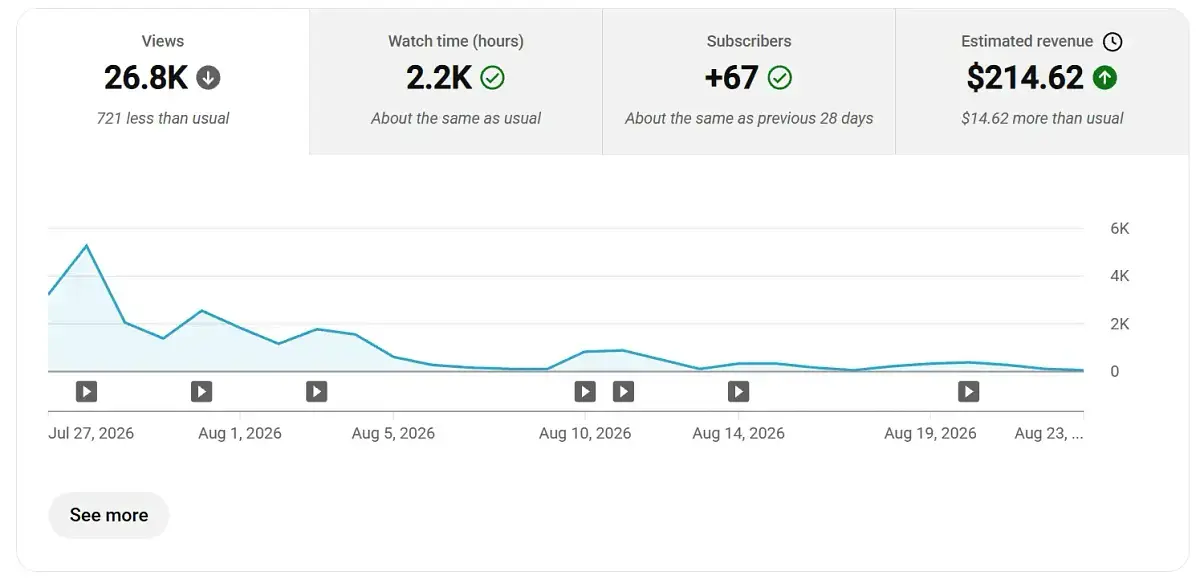
Task: Click the video publish marker before Aug 5
Action: 317,391
